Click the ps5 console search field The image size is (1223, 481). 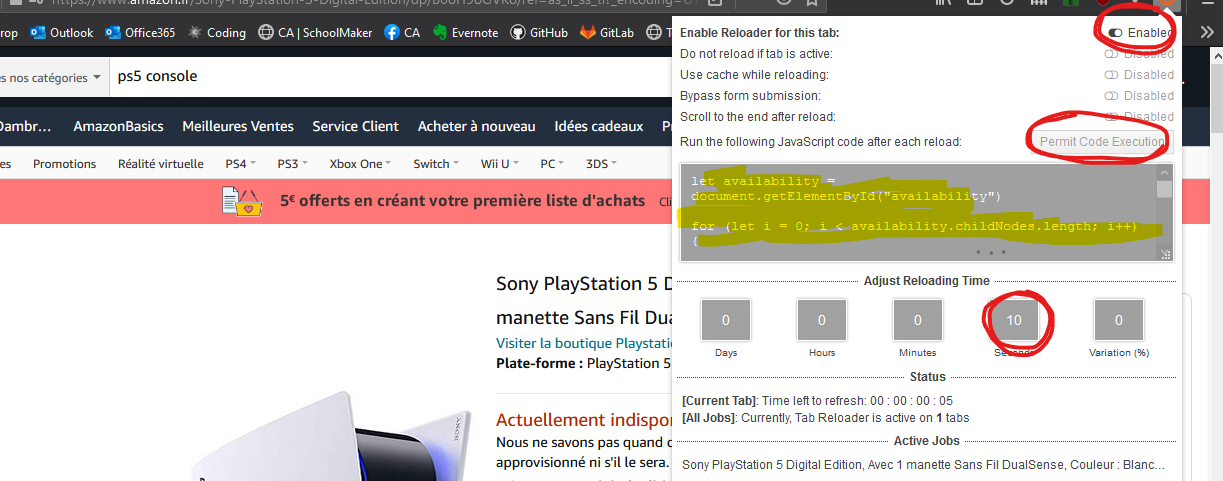tap(390, 76)
